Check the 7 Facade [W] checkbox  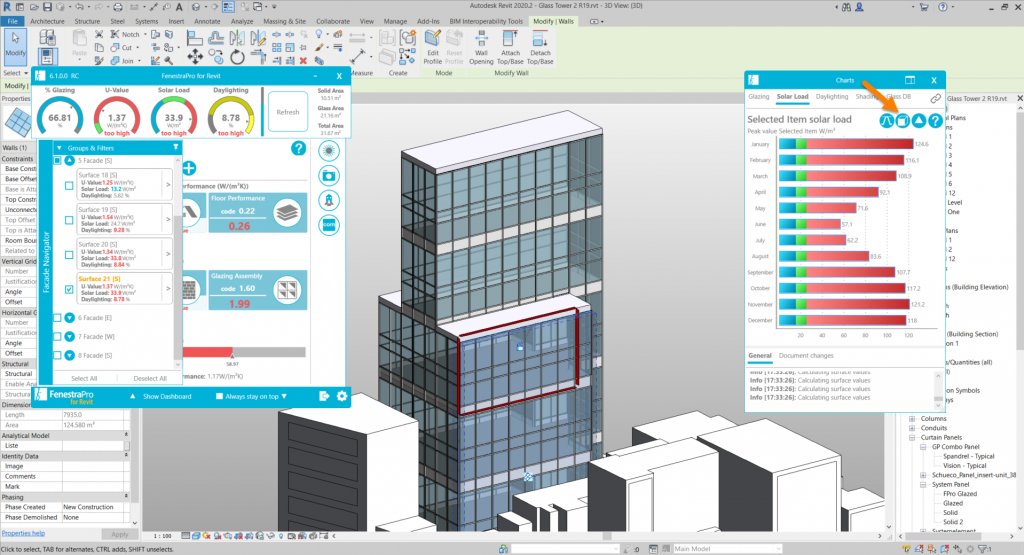coord(57,336)
